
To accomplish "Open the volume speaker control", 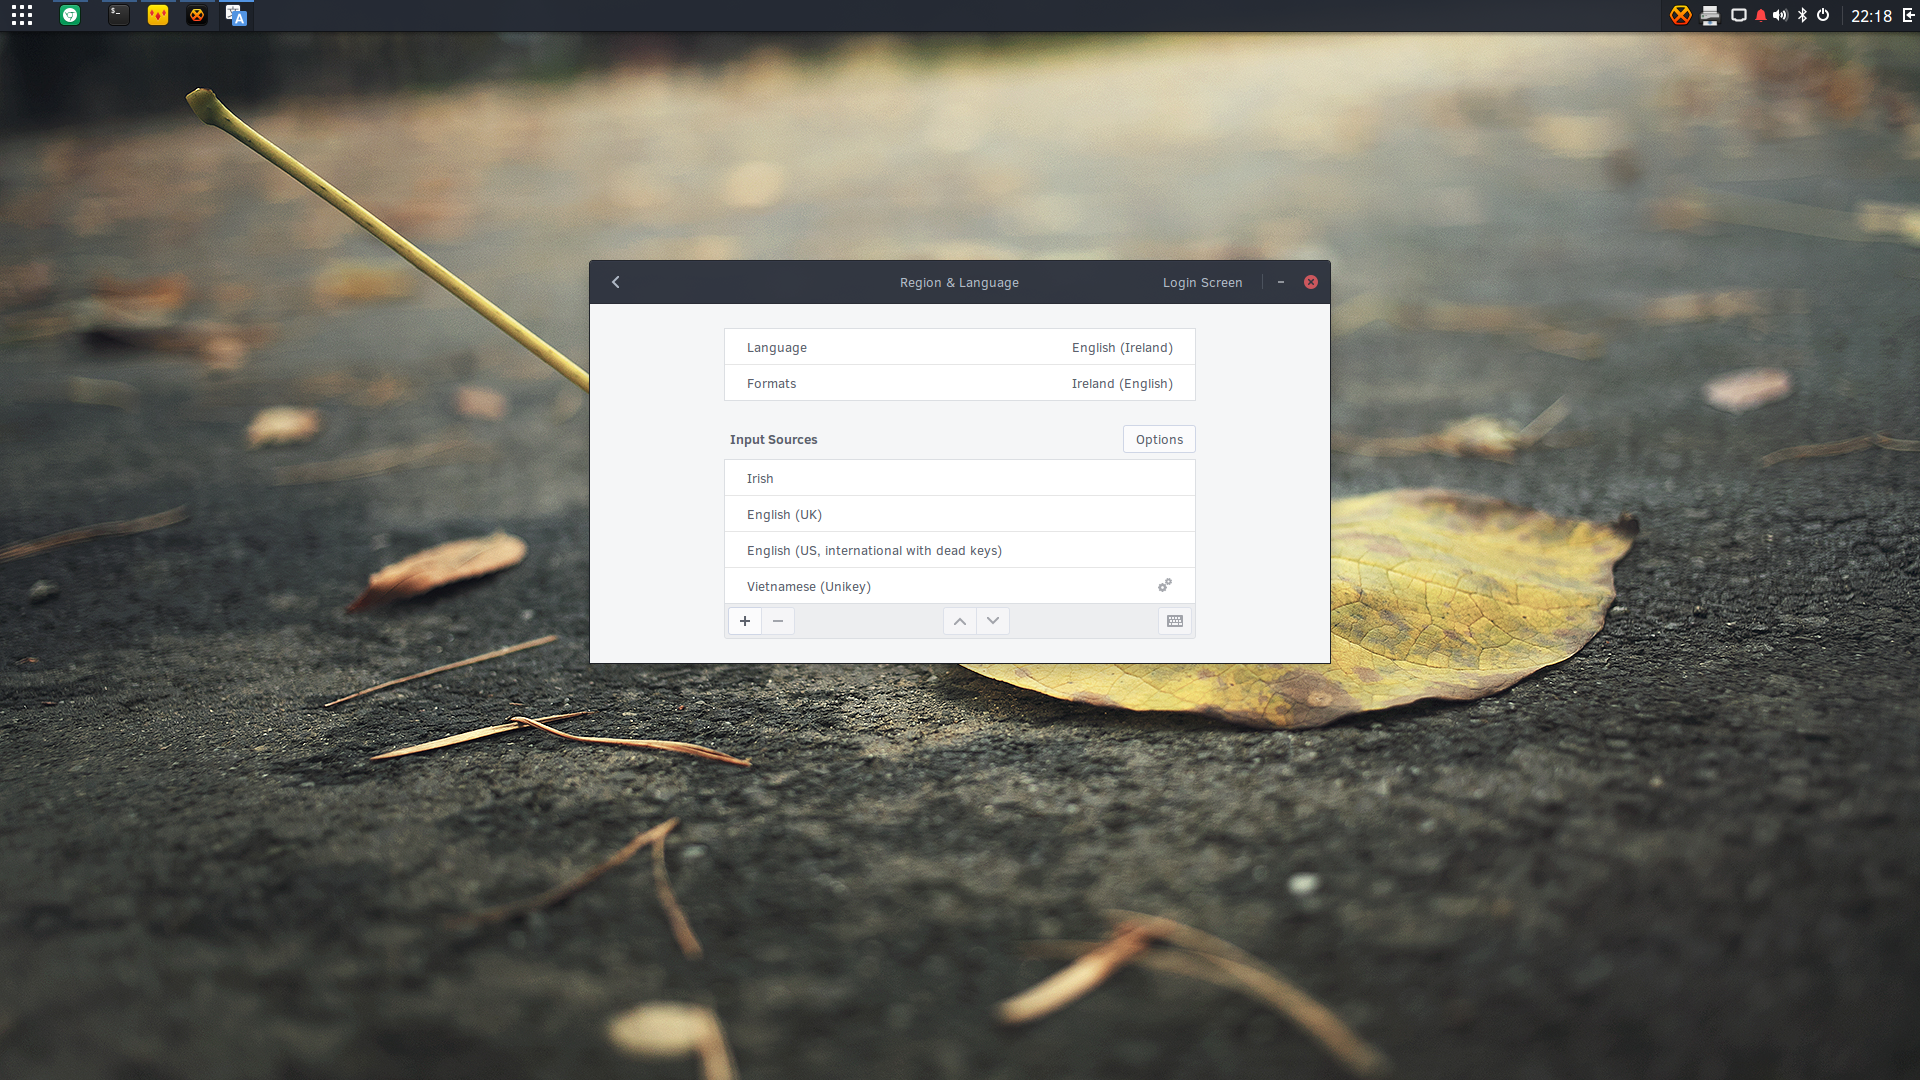I will 1780,15.
